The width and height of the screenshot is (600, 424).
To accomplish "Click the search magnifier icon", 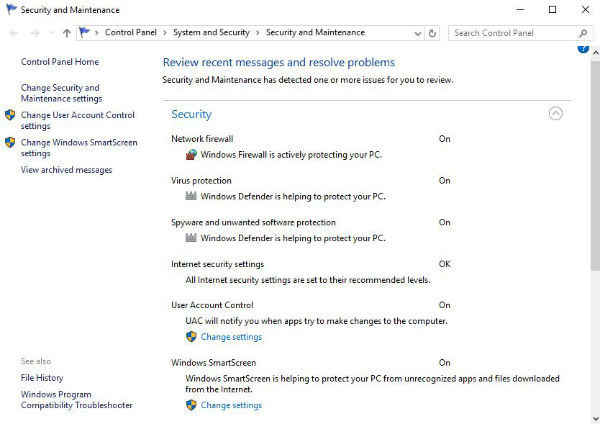I will coord(585,33).
